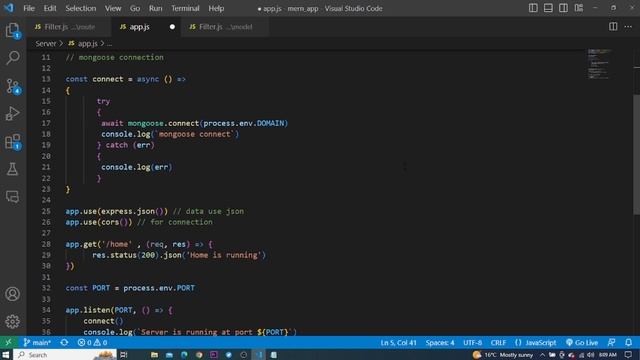Click the feedback icon in status bar

(x=611, y=342)
